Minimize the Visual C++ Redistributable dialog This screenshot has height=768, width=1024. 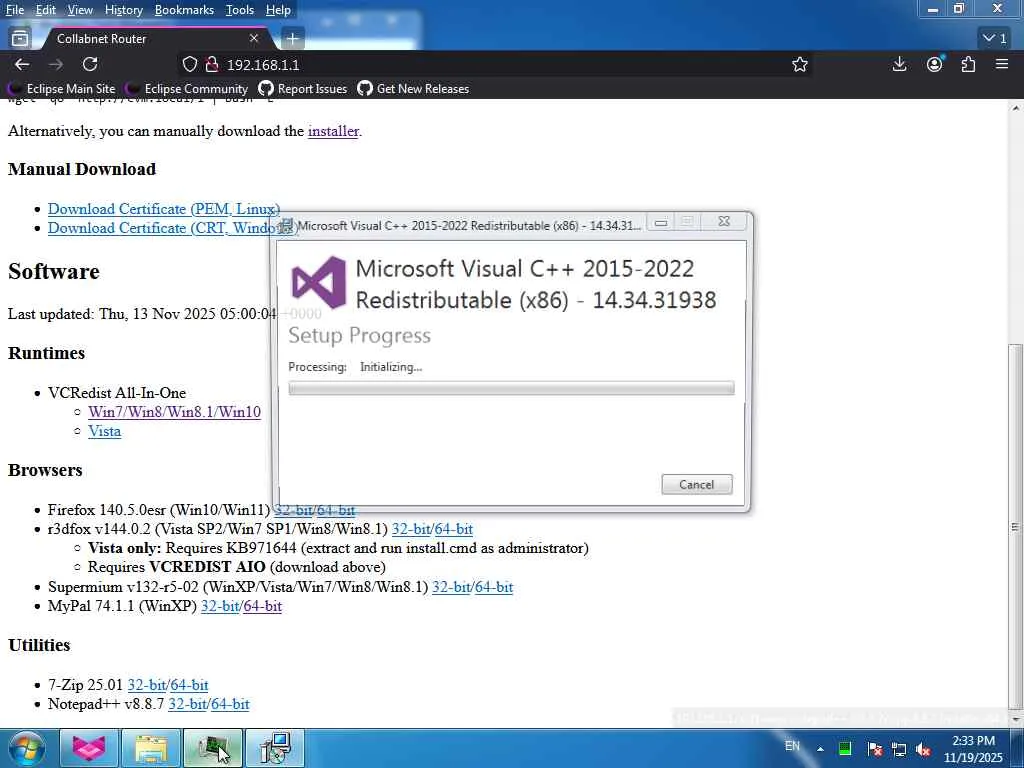[661, 223]
